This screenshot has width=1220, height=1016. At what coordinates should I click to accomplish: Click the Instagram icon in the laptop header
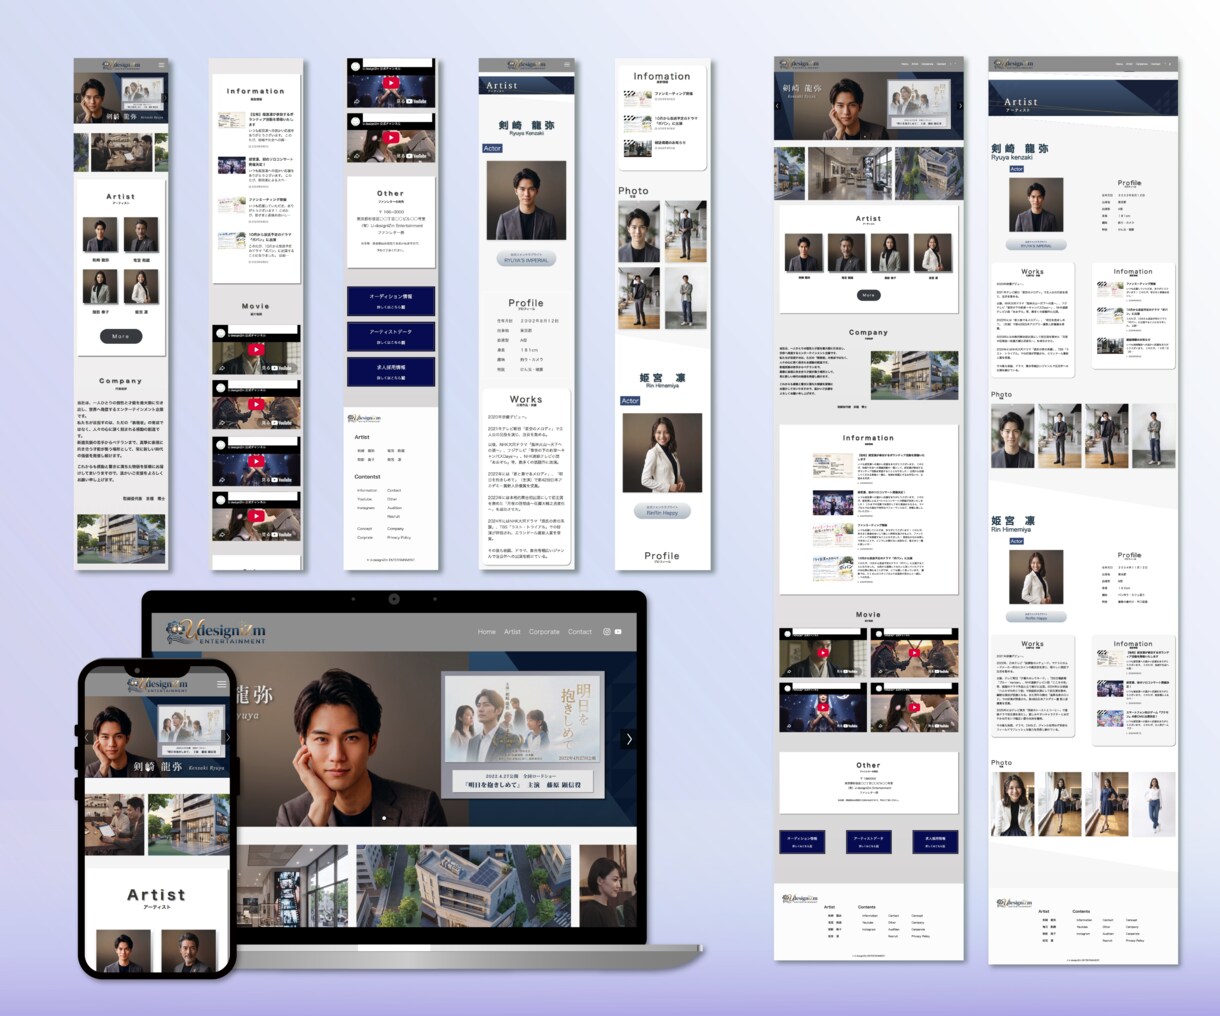(x=606, y=632)
